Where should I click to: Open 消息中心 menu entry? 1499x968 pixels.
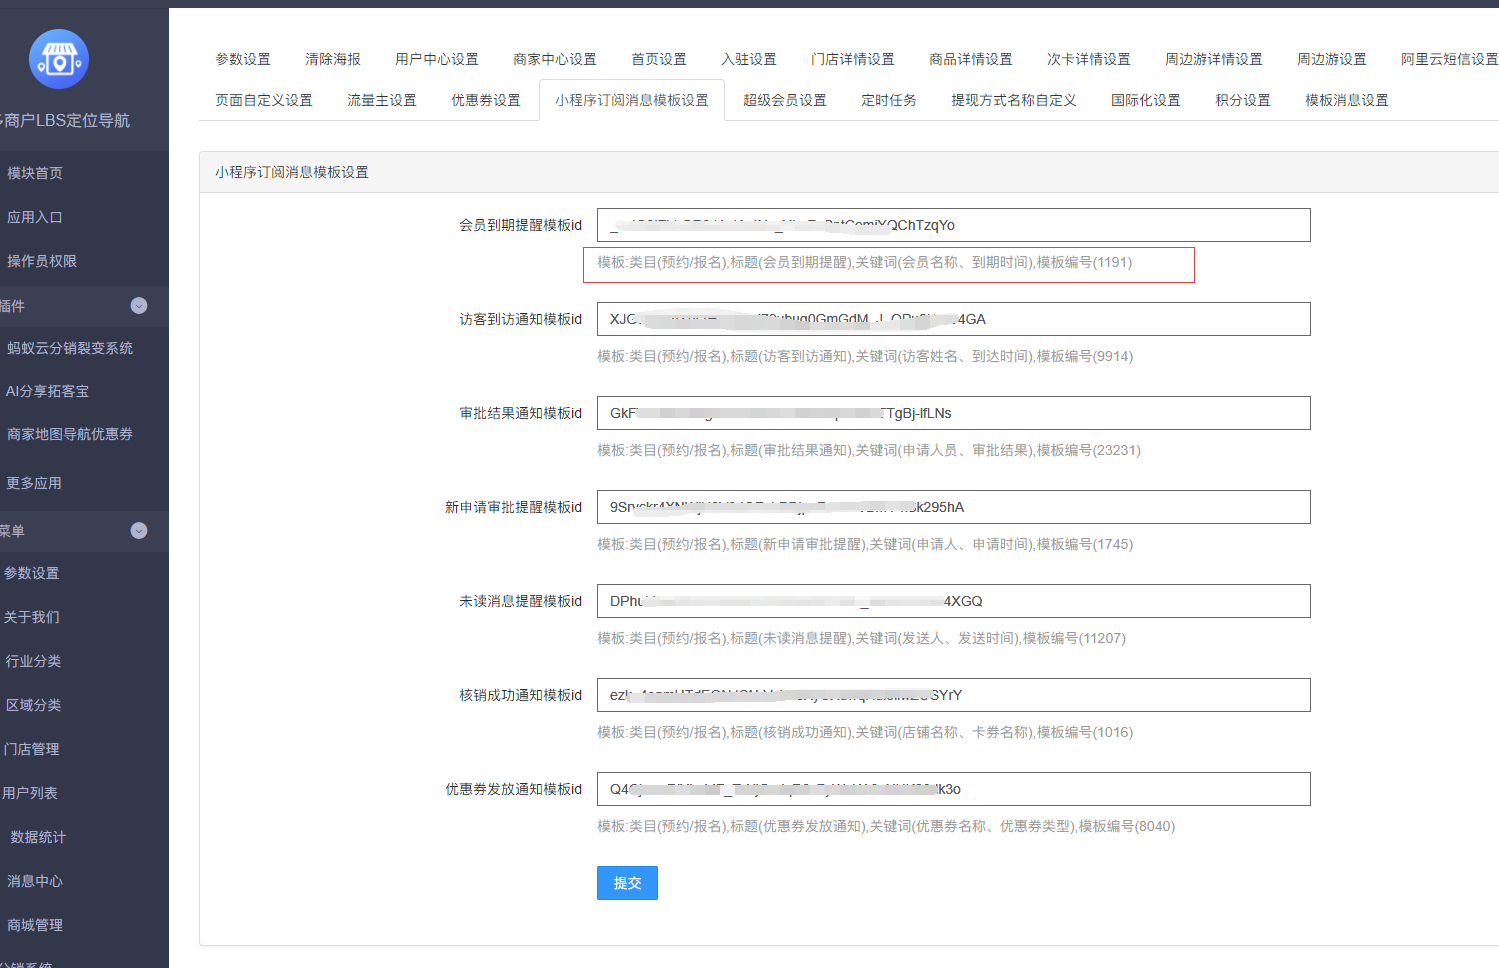point(35,881)
